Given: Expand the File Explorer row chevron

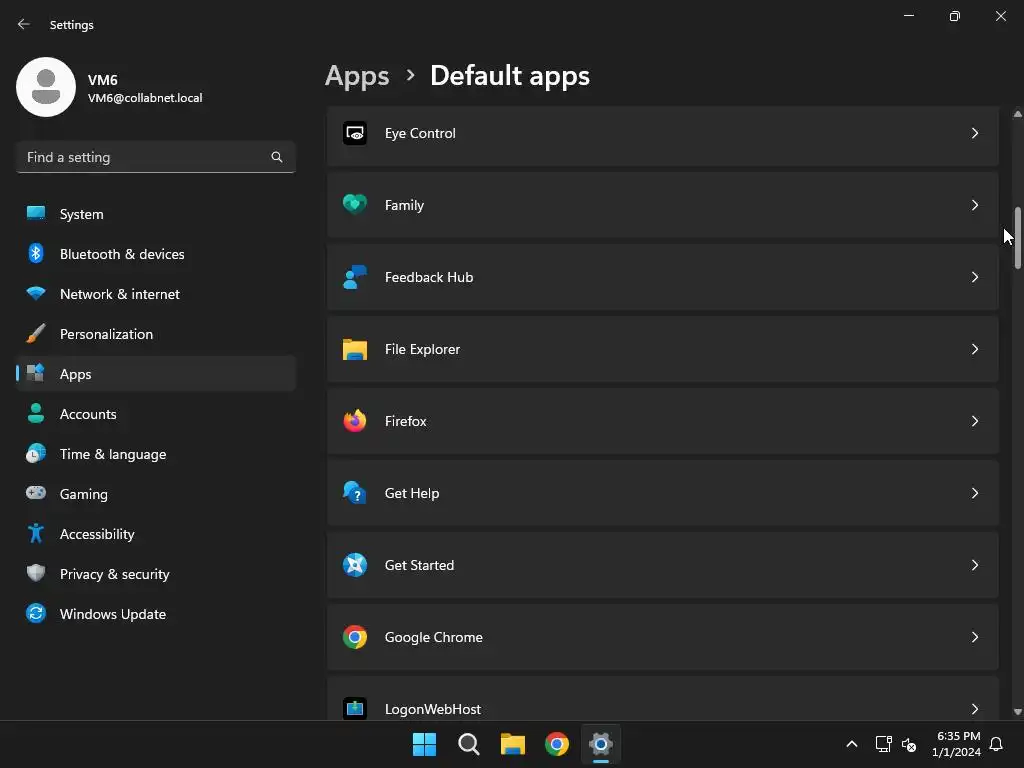Looking at the screenshot, I should tap(974, 349).
